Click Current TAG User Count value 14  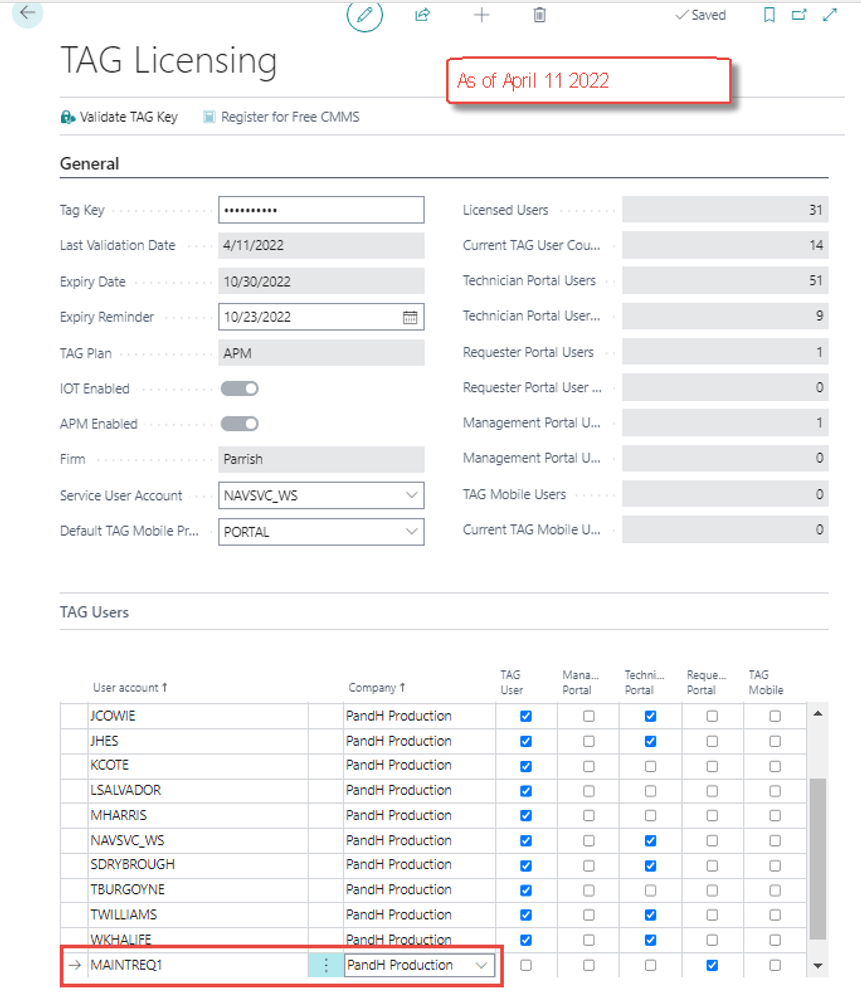[x=725, y=245]
